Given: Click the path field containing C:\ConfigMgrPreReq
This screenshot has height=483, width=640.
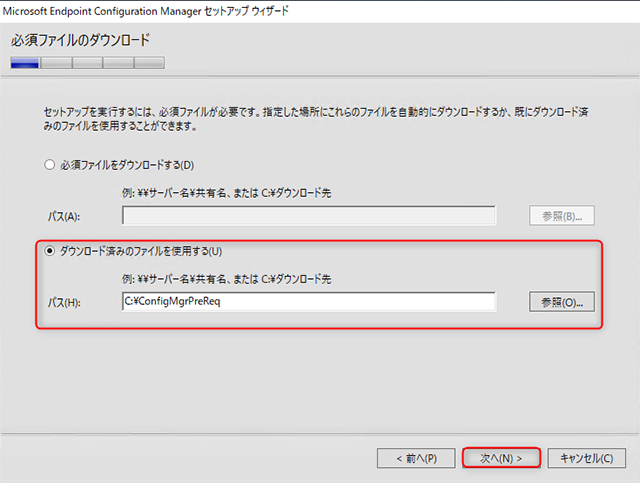Looking at the screenshot, I should pos(309,301).
